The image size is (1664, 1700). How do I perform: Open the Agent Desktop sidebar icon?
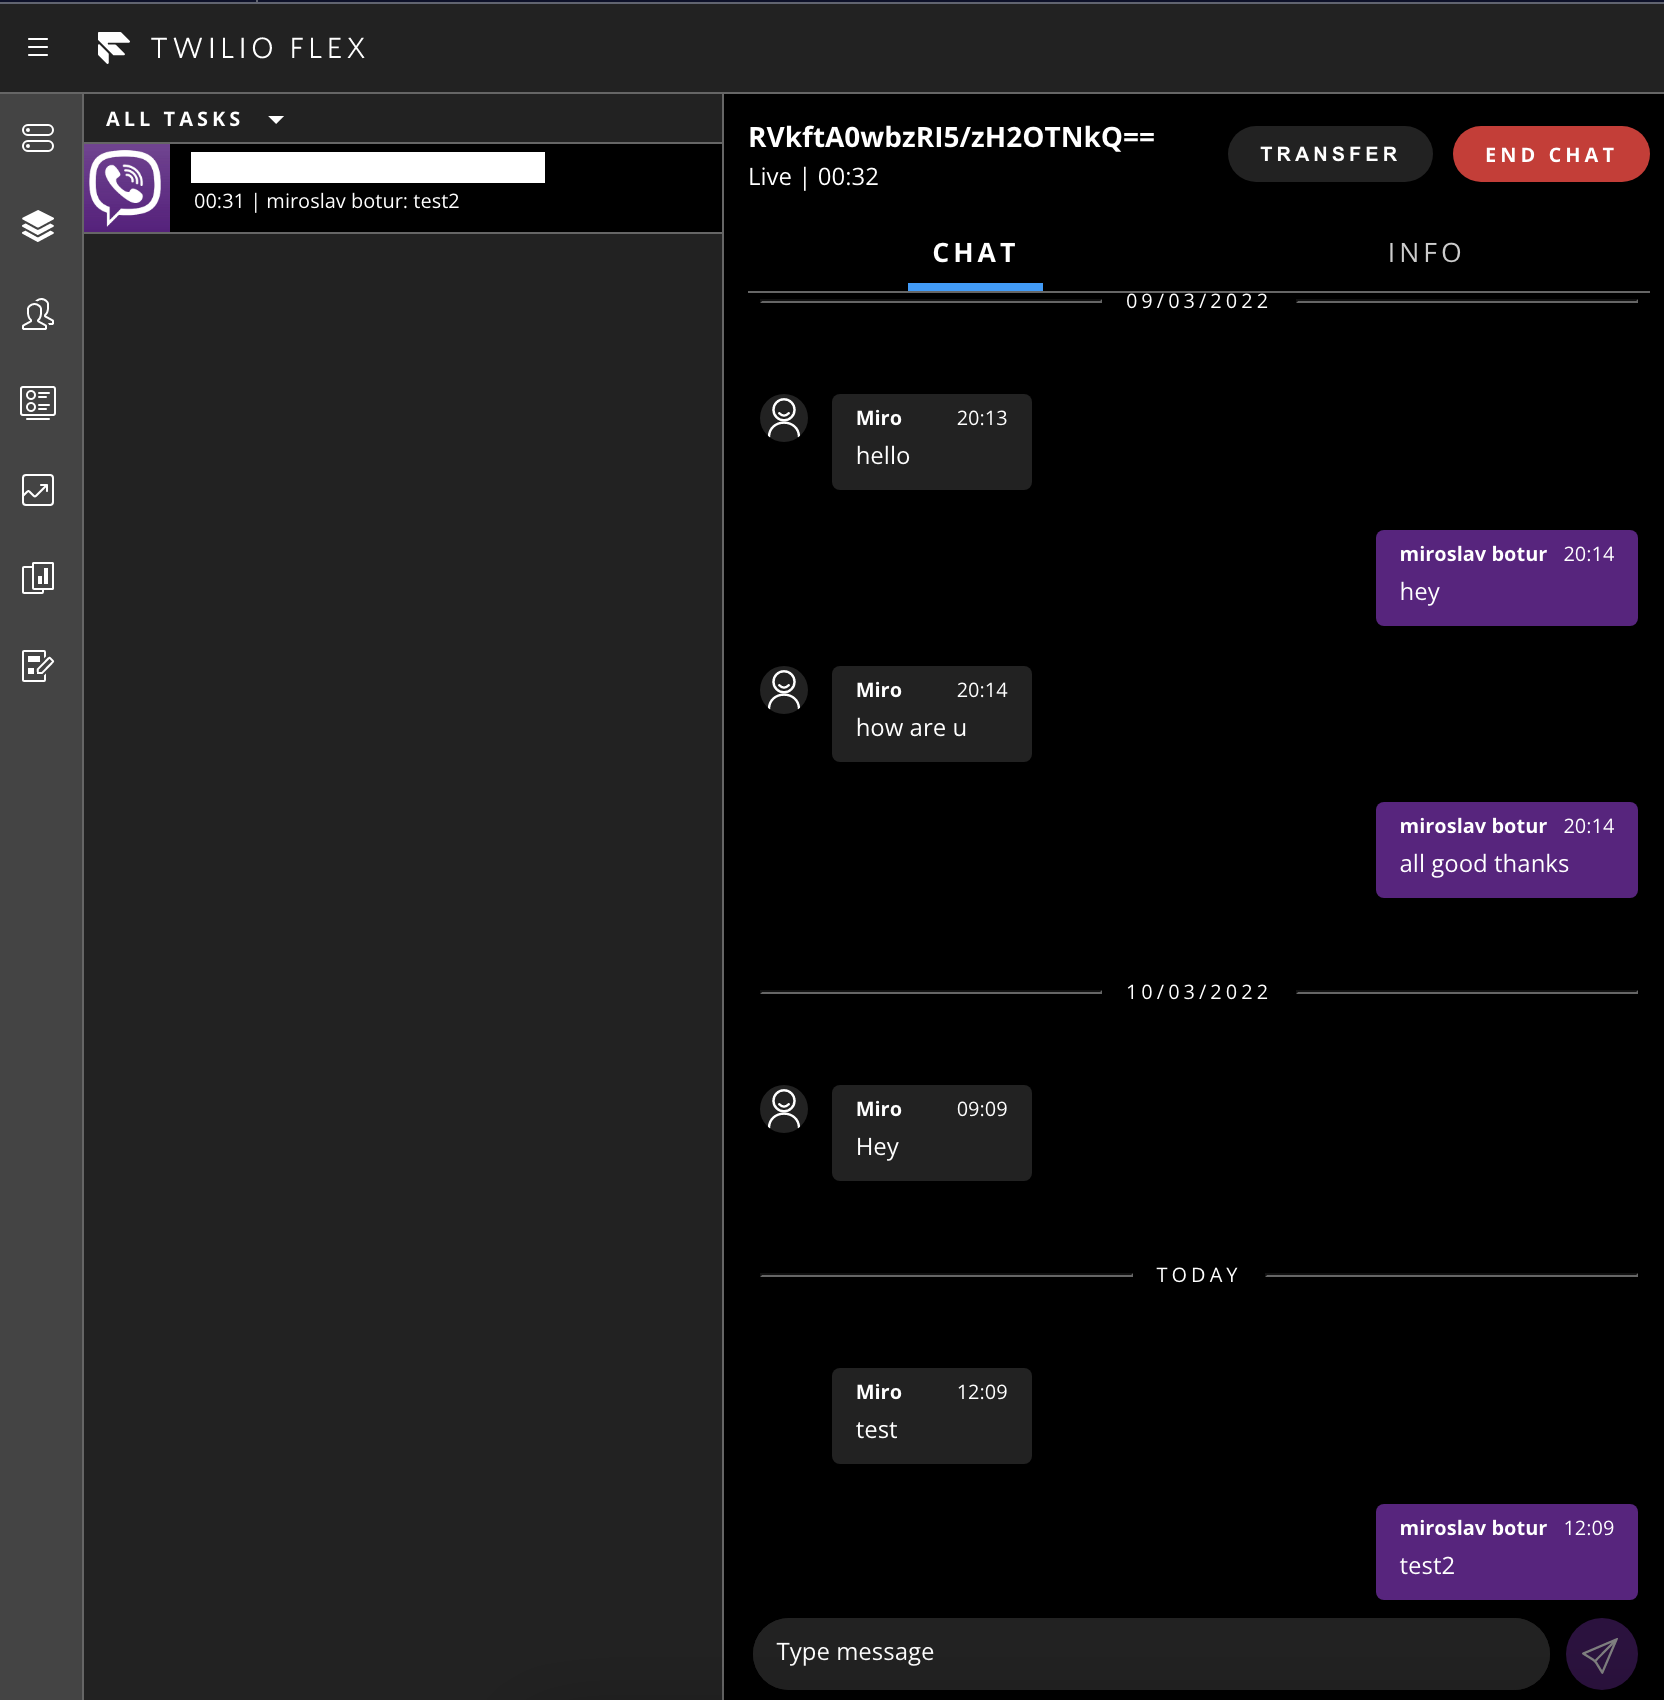38,138
